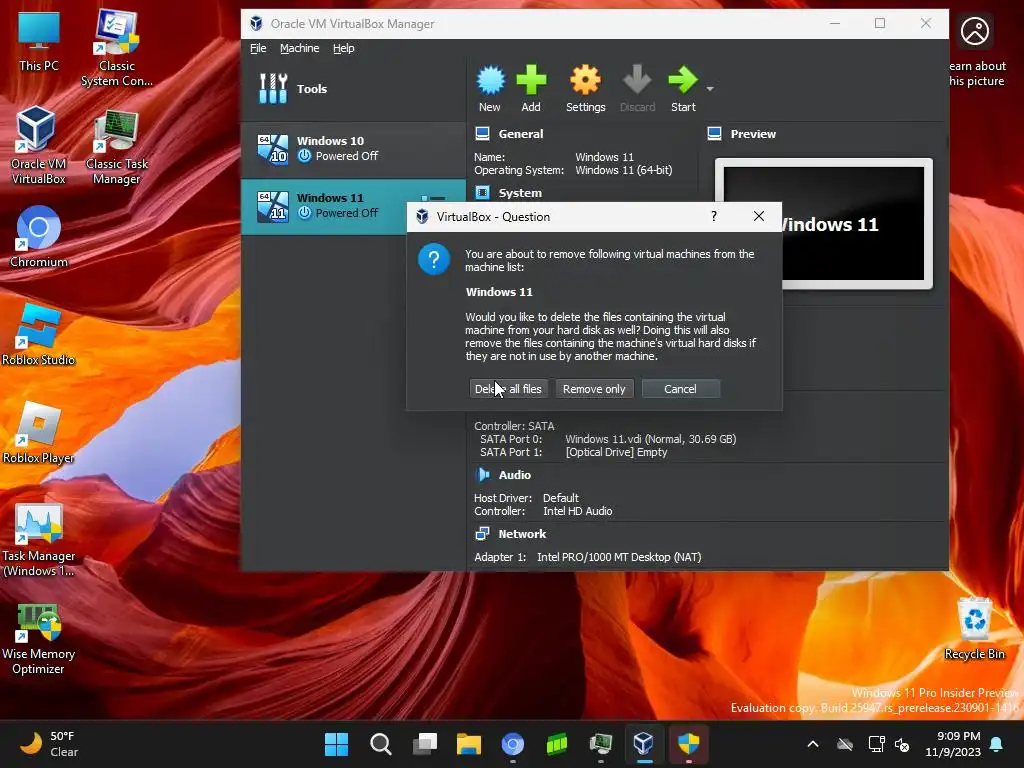
Task: Open the File menu
Action: [x=258, y=48]
